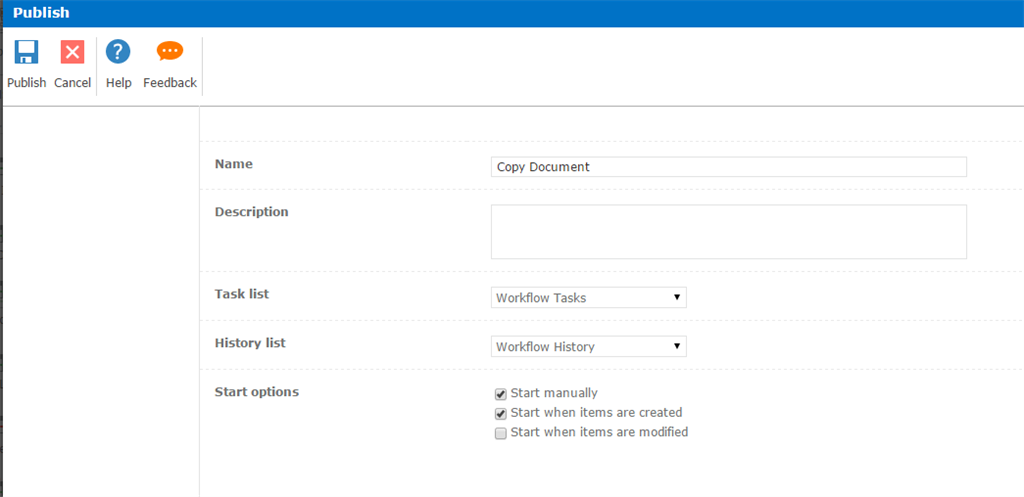Image resolution: width=1024 pixels, height=497 pixels.
Task: Click the Start when items are modified label
Action: [599, 432]
